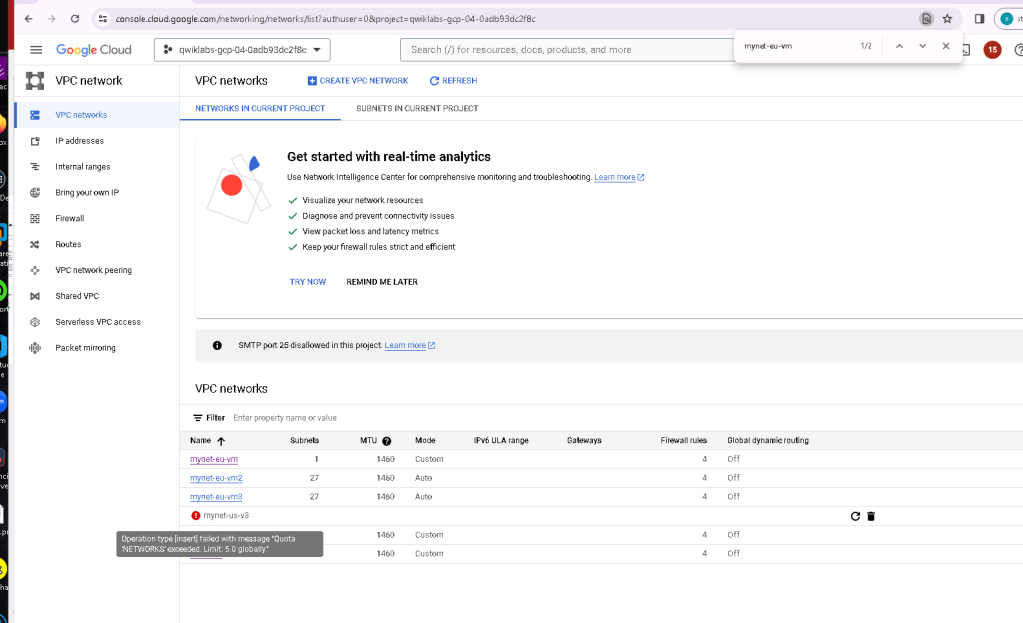Viewport: 1023px width, 623px height.
Task: Retry the failed mynet-us-v3 operation
Action: 855,517
